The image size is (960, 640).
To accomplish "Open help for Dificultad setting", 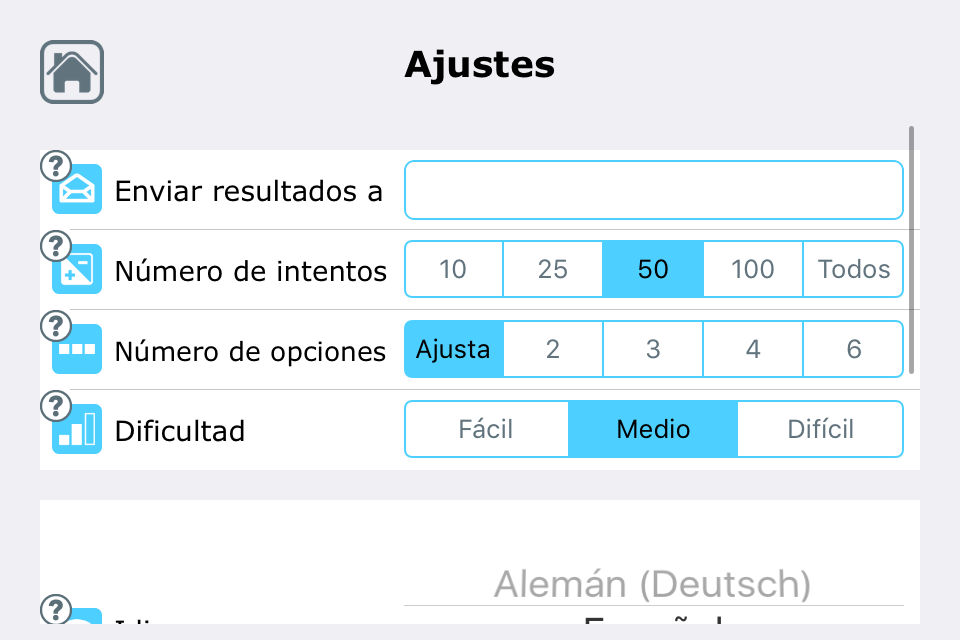I will 56,406.
